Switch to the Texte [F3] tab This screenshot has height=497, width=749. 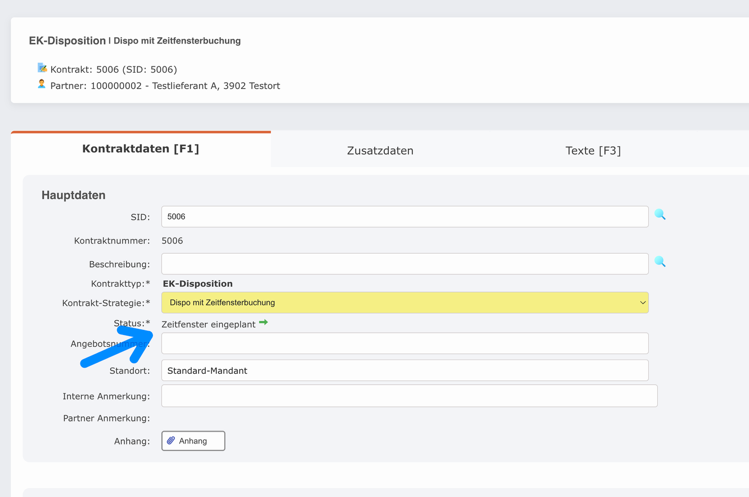click(x=593, y=151)
